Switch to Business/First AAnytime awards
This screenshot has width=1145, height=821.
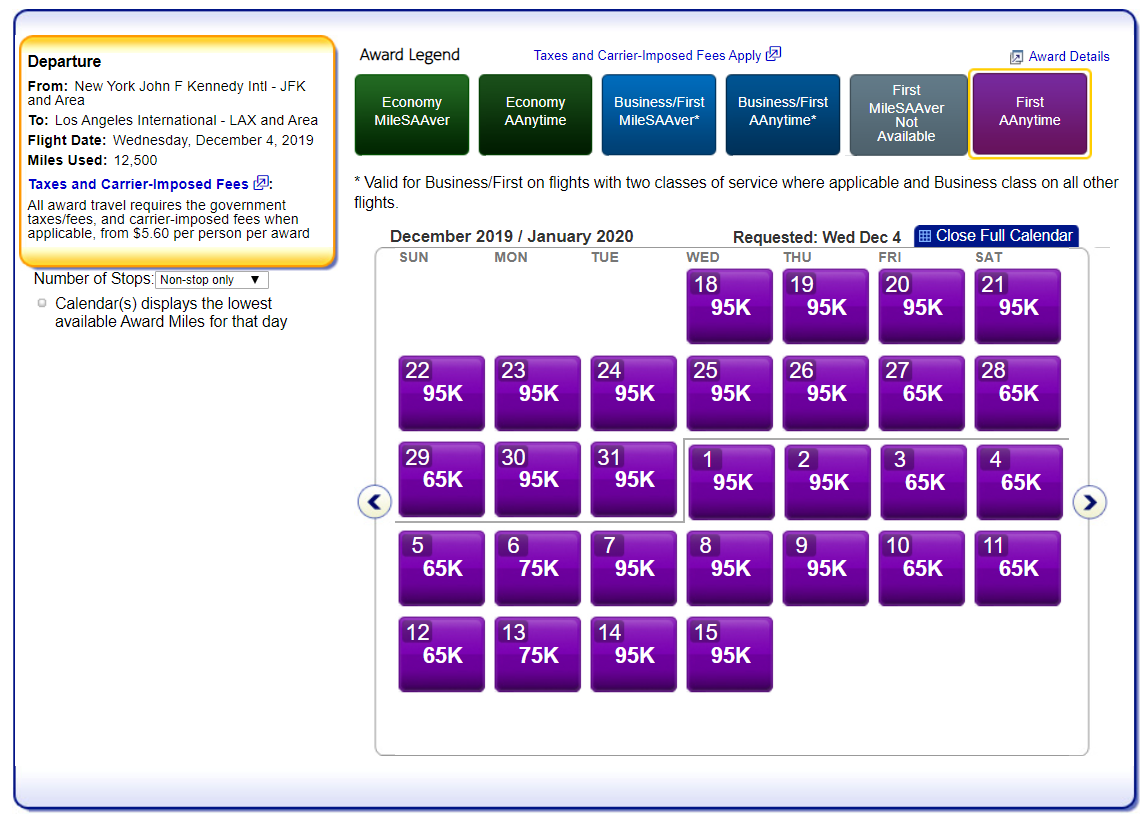tap(783, 112)
